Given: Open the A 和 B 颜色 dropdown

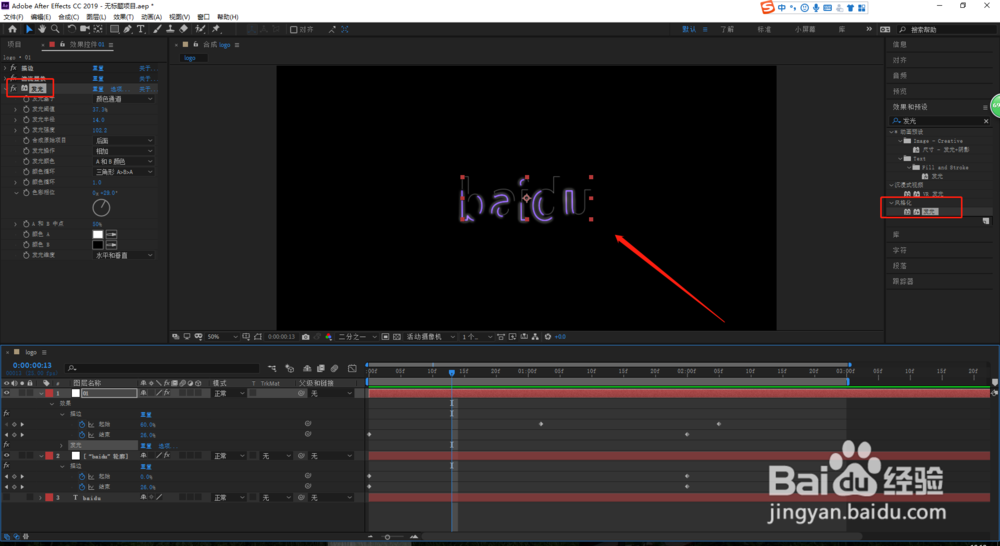Looking at the screenshot, I should [x=124, y=161].
